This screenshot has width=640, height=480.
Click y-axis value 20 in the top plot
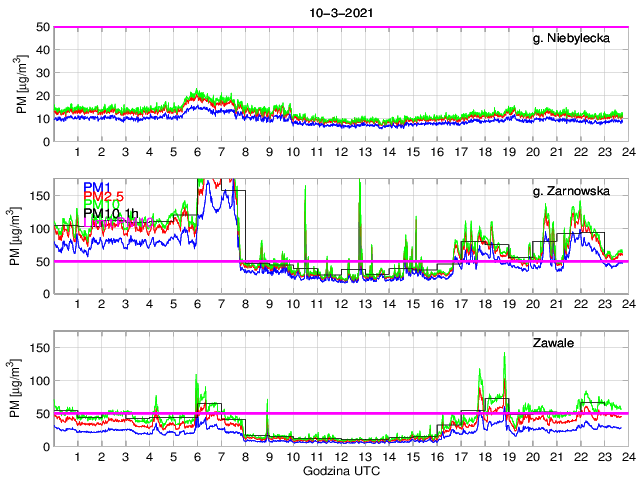coord(43,96)
